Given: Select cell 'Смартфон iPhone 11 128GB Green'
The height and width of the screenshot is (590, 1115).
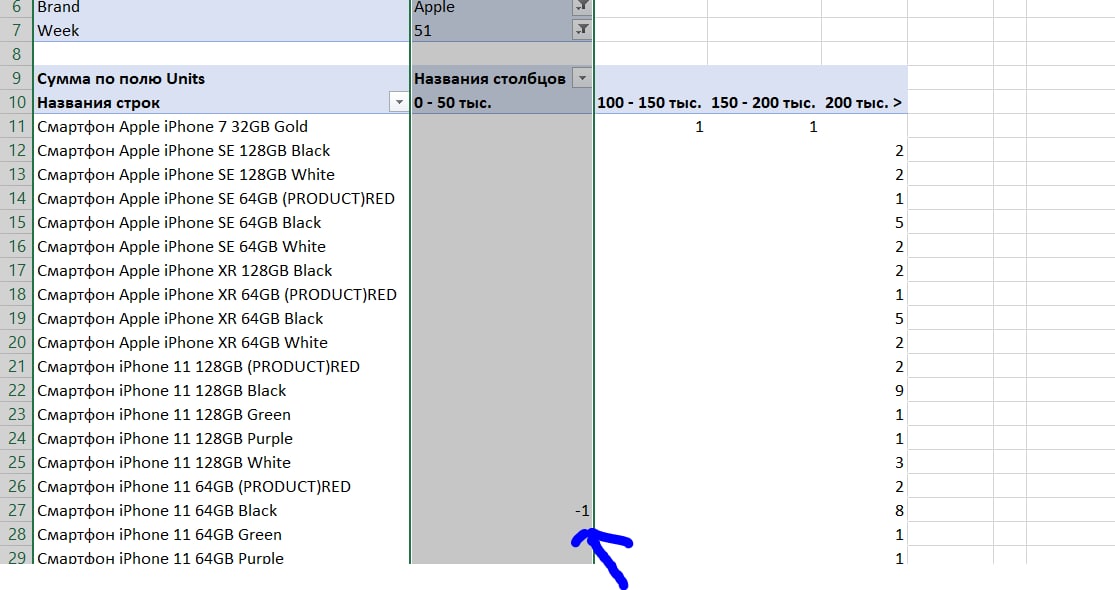Looking at the screenshot, I should (x=221, y=414).
